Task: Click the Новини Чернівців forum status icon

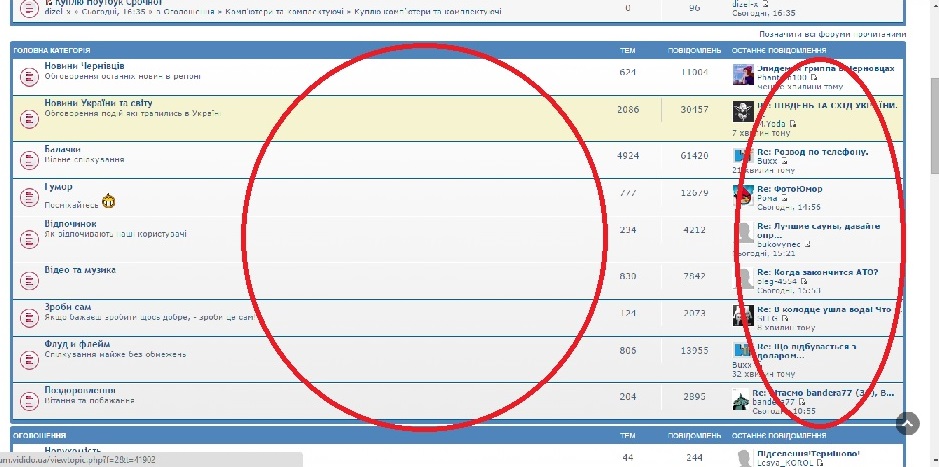Action: point(29,75)
